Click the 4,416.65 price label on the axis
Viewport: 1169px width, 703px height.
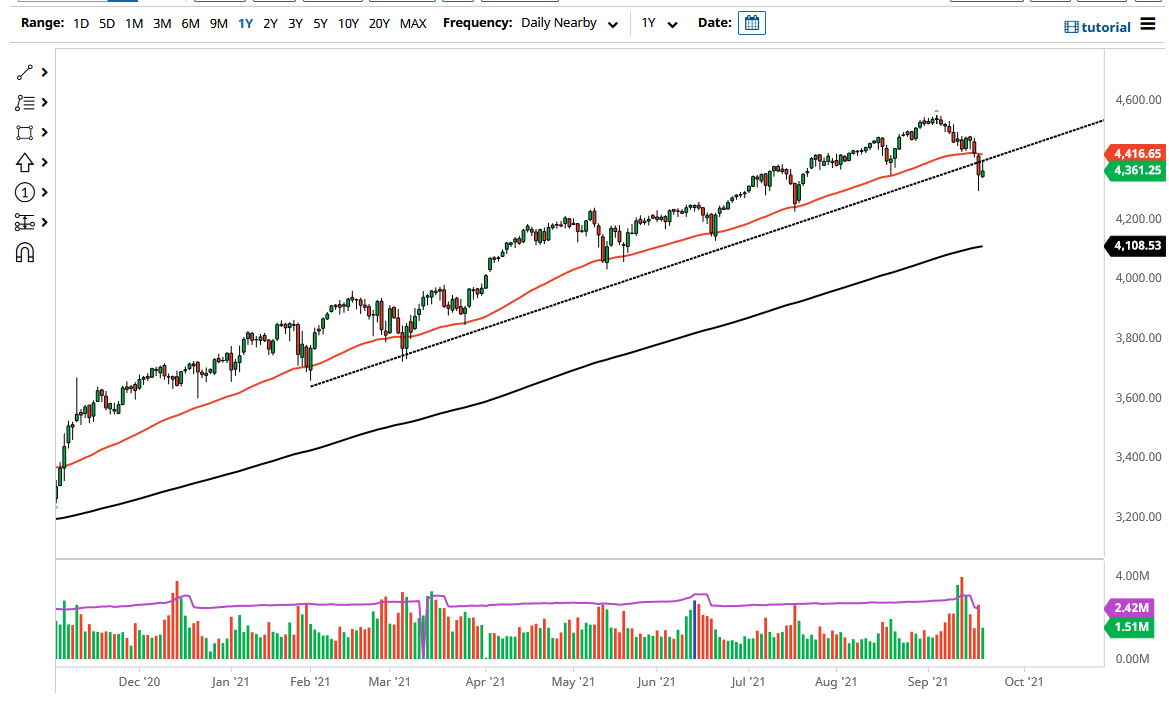tap(1138, 154)
